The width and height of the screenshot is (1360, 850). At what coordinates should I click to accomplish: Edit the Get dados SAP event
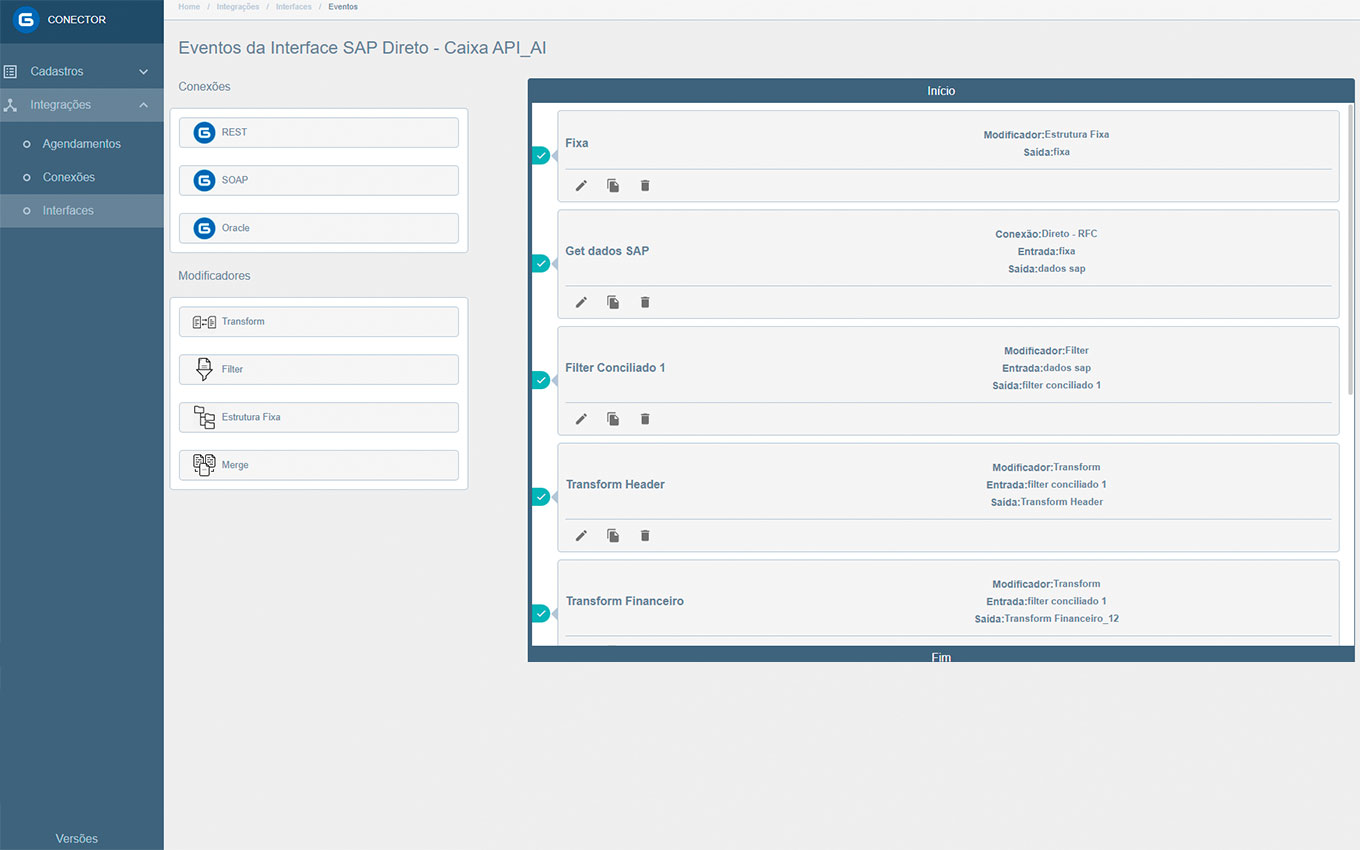pos(581,302)
